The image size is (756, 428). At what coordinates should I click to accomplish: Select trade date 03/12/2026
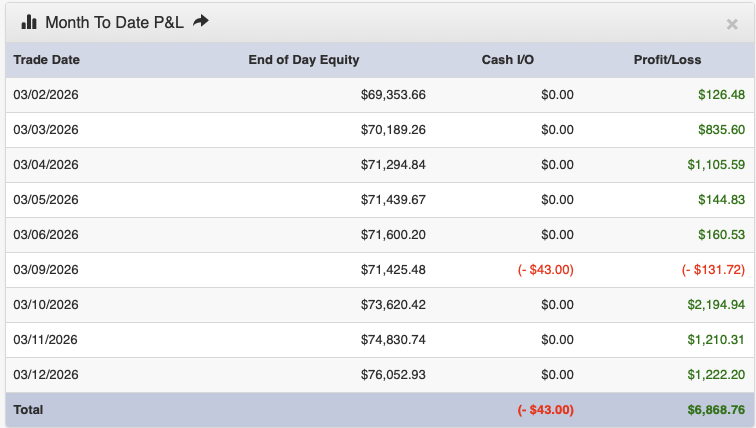[46, 374]
